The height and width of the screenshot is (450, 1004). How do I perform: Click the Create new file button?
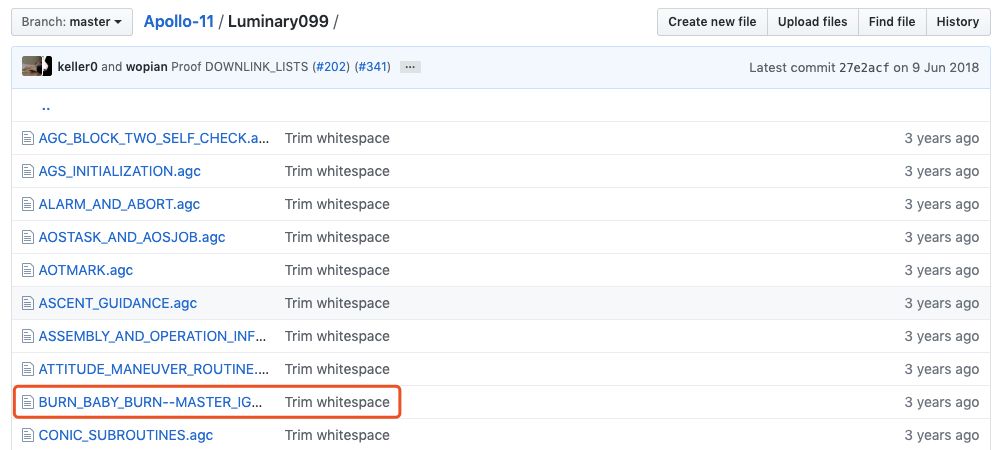click(x=712, y=22)
